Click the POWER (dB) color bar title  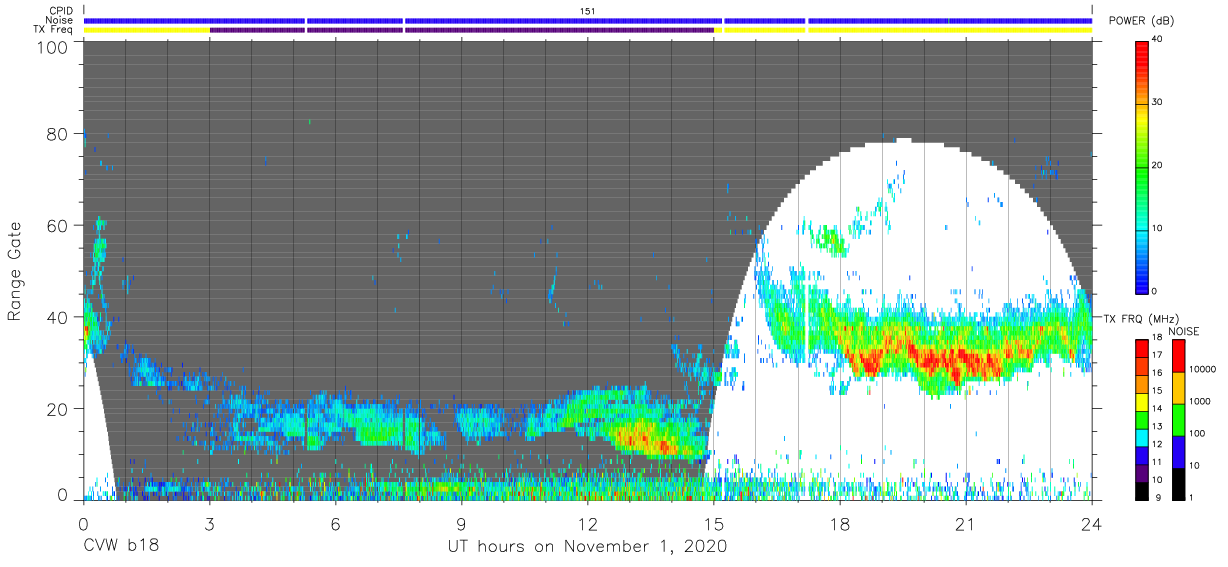1141,21
